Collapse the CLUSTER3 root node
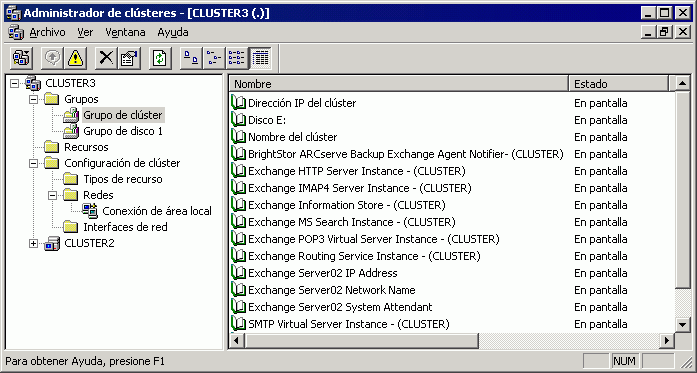Screen dimensions: 697x373 (x=15, y=83)
